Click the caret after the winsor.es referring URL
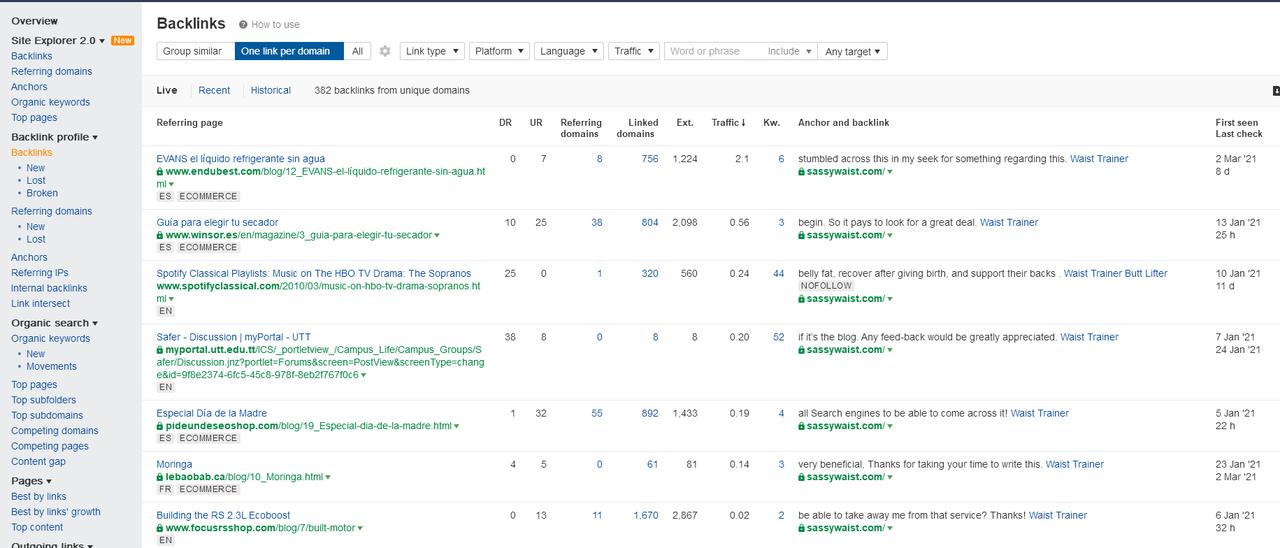 point(437,236)
